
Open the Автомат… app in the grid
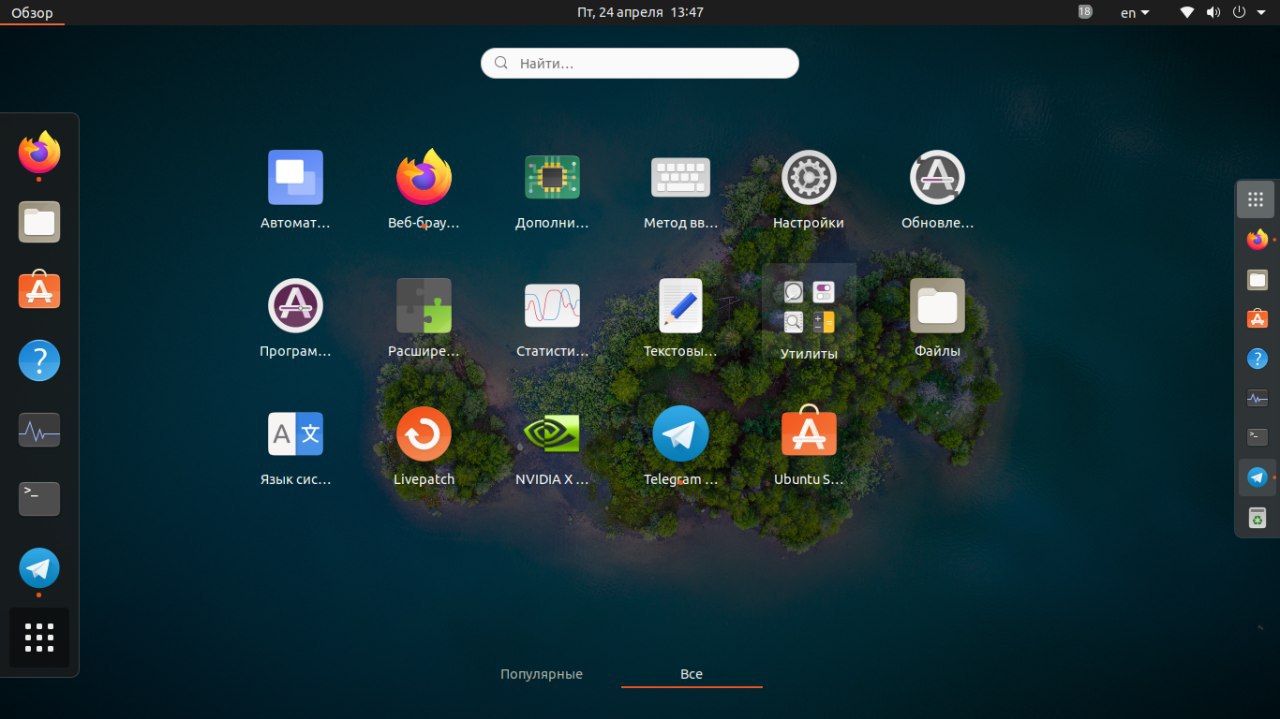click(x=295, y=190)
